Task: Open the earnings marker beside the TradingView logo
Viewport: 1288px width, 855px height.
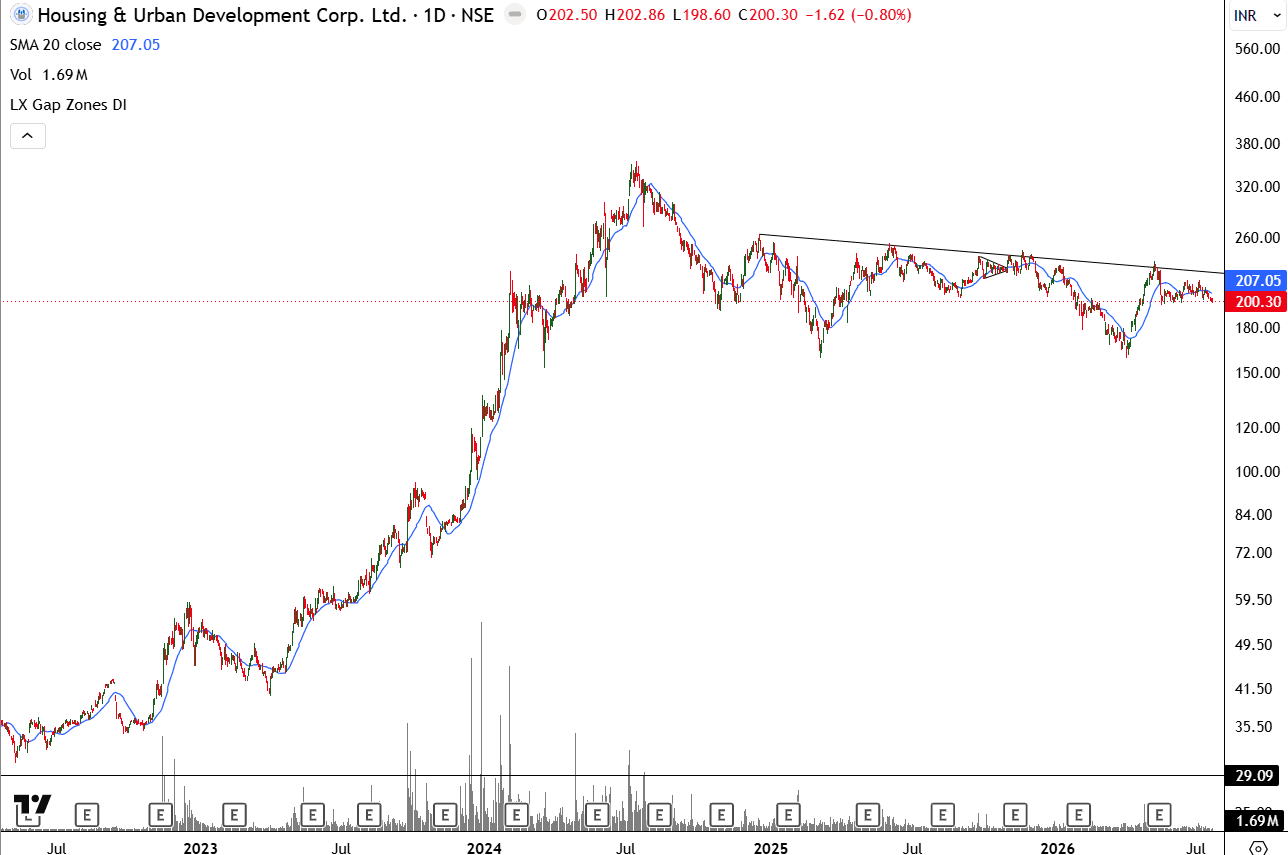Action: (87, 814)
